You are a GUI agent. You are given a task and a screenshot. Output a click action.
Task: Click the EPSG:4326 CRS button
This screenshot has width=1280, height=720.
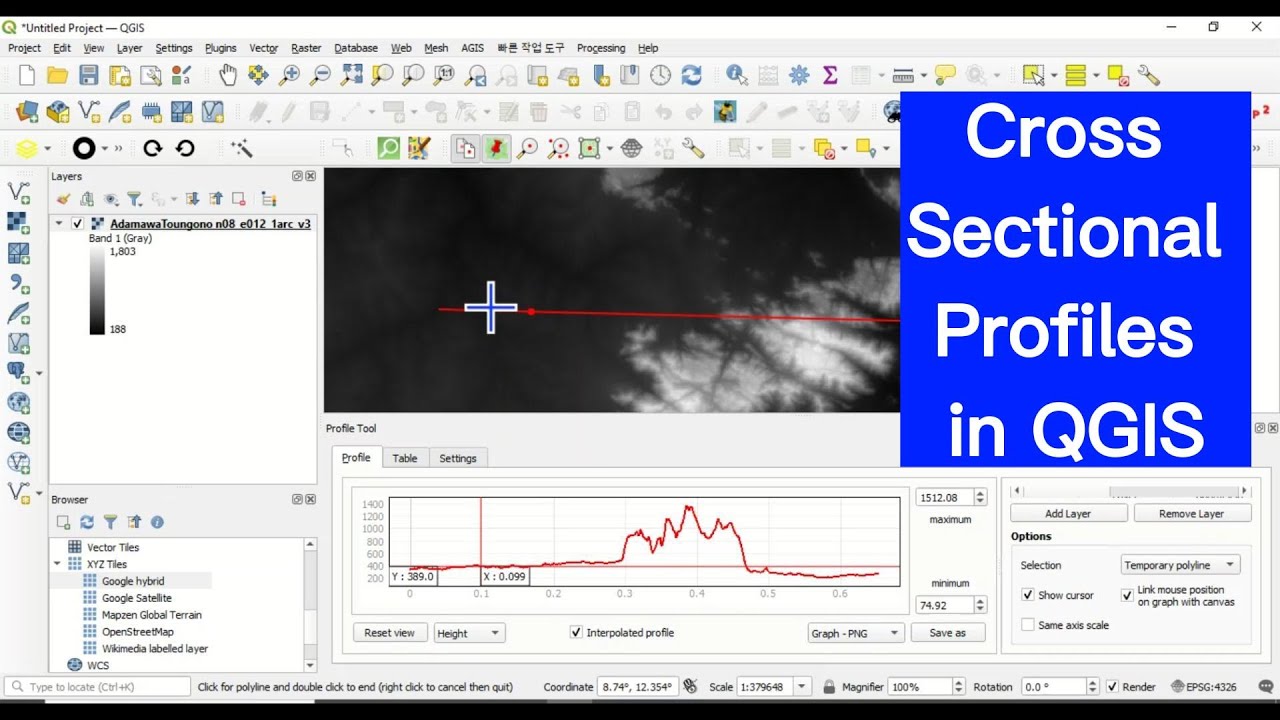1207,687
